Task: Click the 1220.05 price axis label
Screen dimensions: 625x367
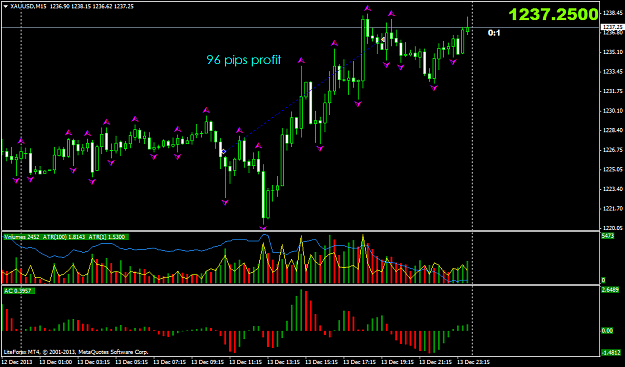Action: point(613,228)
